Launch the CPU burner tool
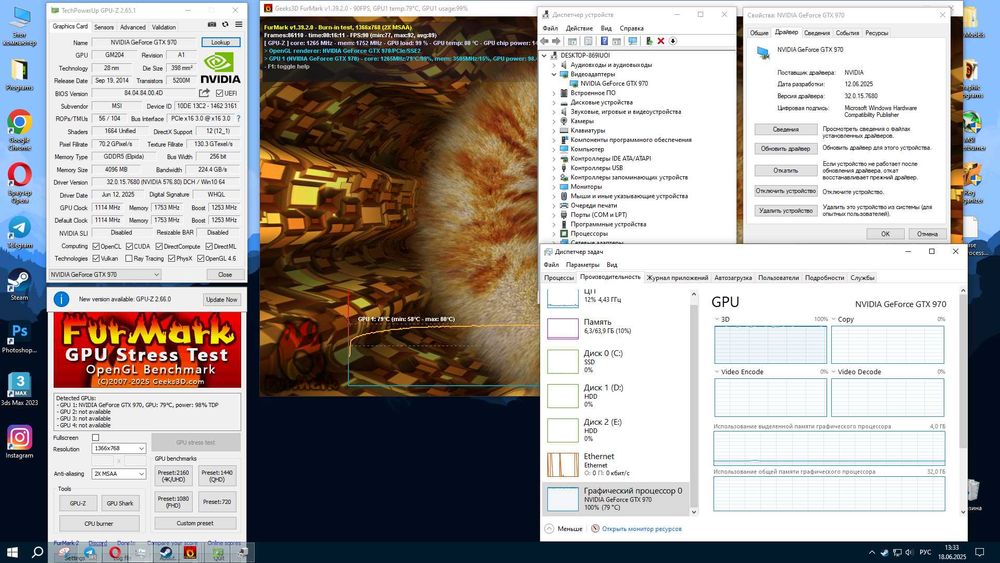Viewport: 1000px width, 563px height. click(x=99, y=523)
